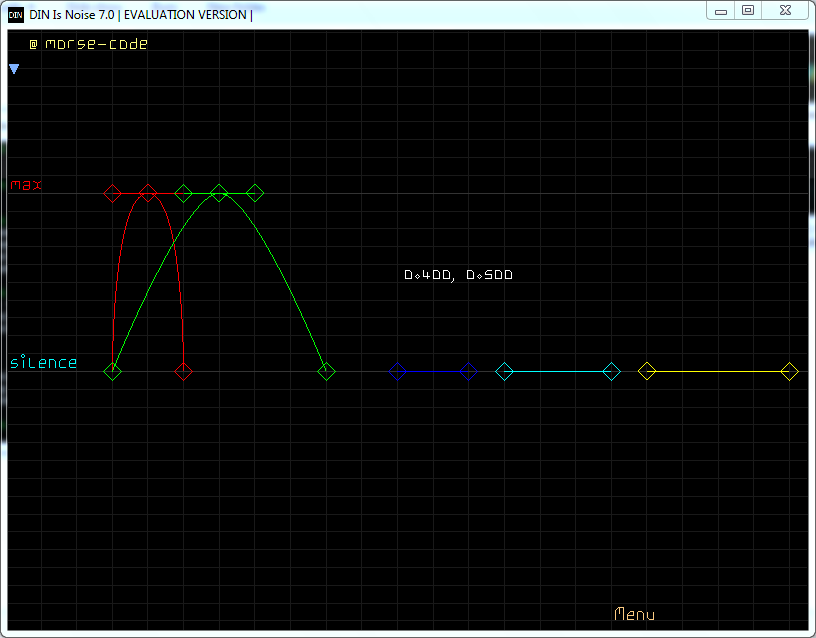Click the blue triangle expander at top left
This screenshot has width=816, height=638.
pos(14,69)
